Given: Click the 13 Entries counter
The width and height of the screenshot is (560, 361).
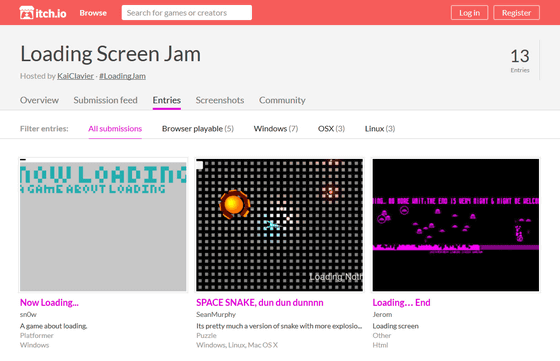Looking at the screenshot, I should [520, 60].
